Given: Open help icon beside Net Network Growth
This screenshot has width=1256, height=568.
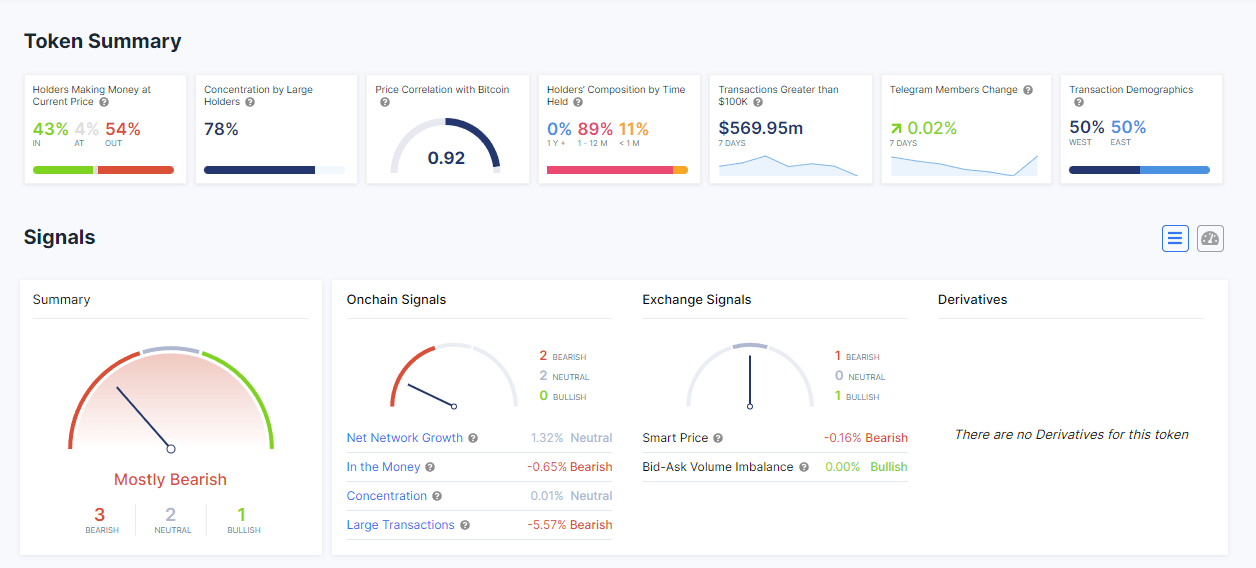Looking at the screenshot, I should 473,438.
